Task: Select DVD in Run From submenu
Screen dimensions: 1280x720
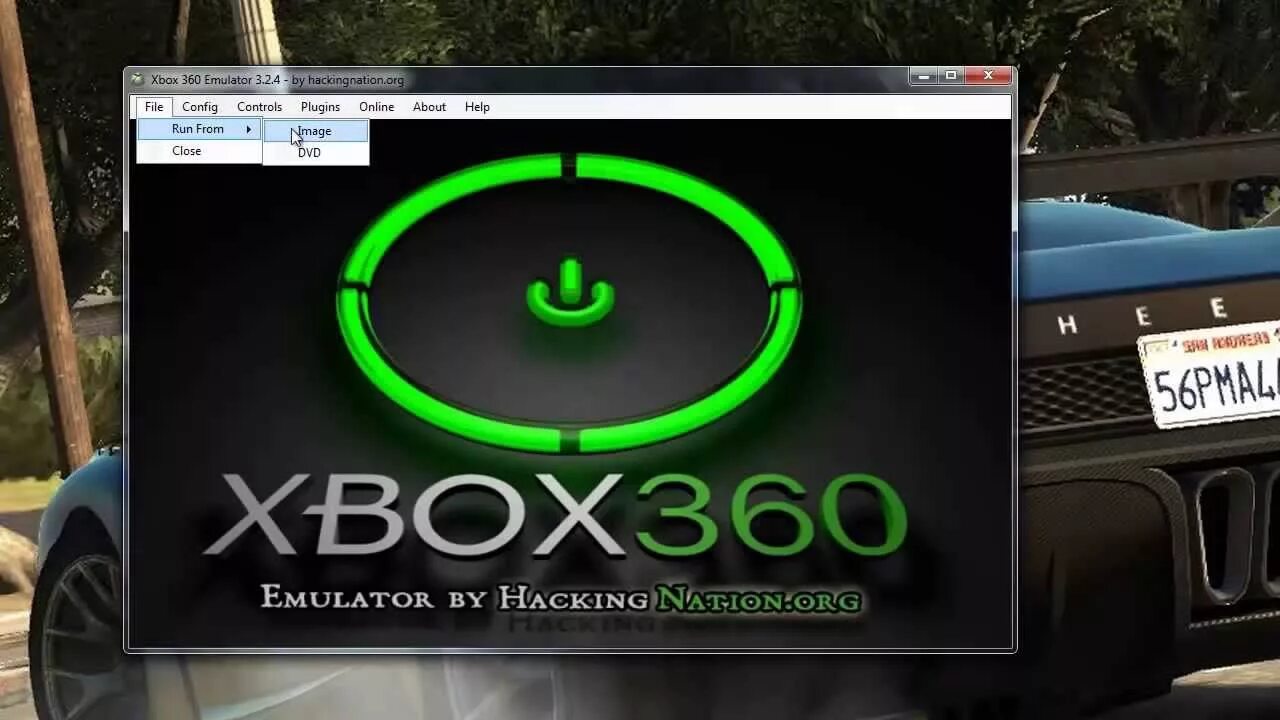Action: 316,153
